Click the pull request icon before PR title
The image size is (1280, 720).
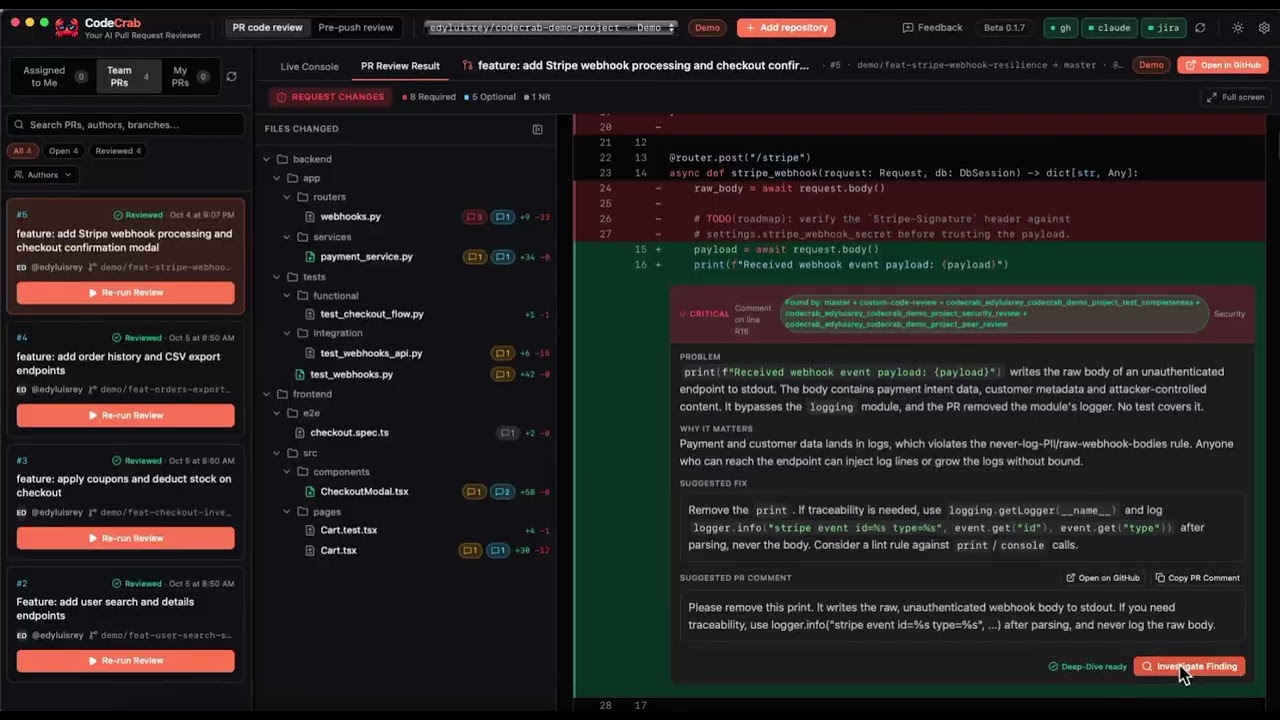[x=468, y=65]
